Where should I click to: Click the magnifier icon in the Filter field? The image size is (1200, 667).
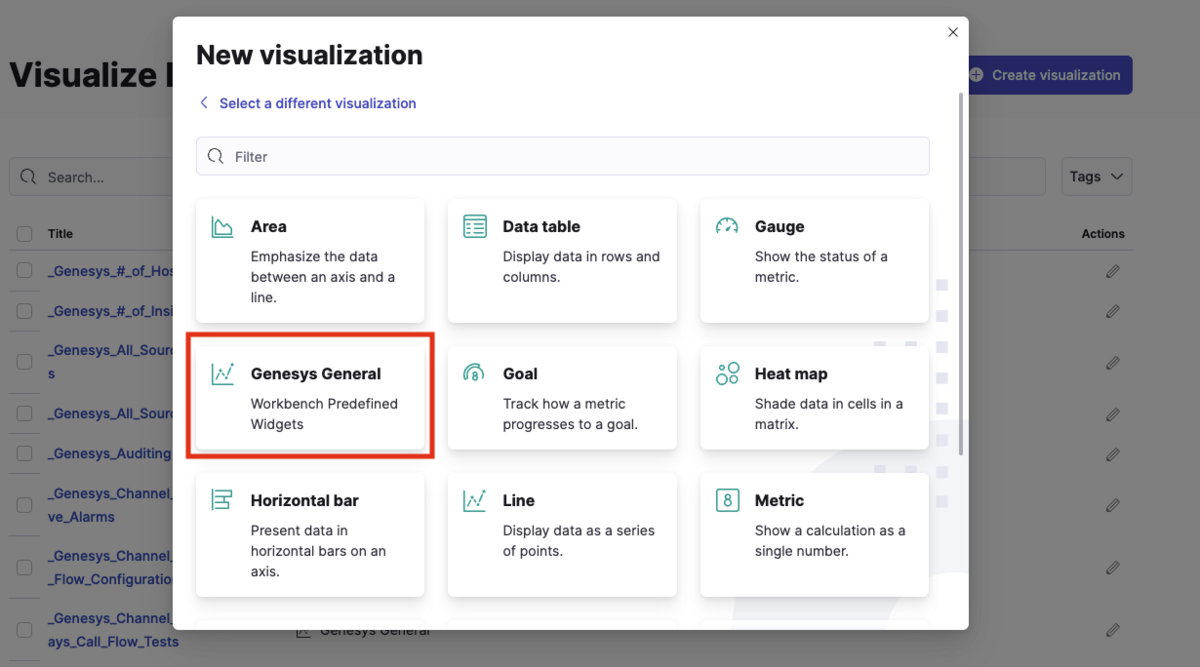215,156
